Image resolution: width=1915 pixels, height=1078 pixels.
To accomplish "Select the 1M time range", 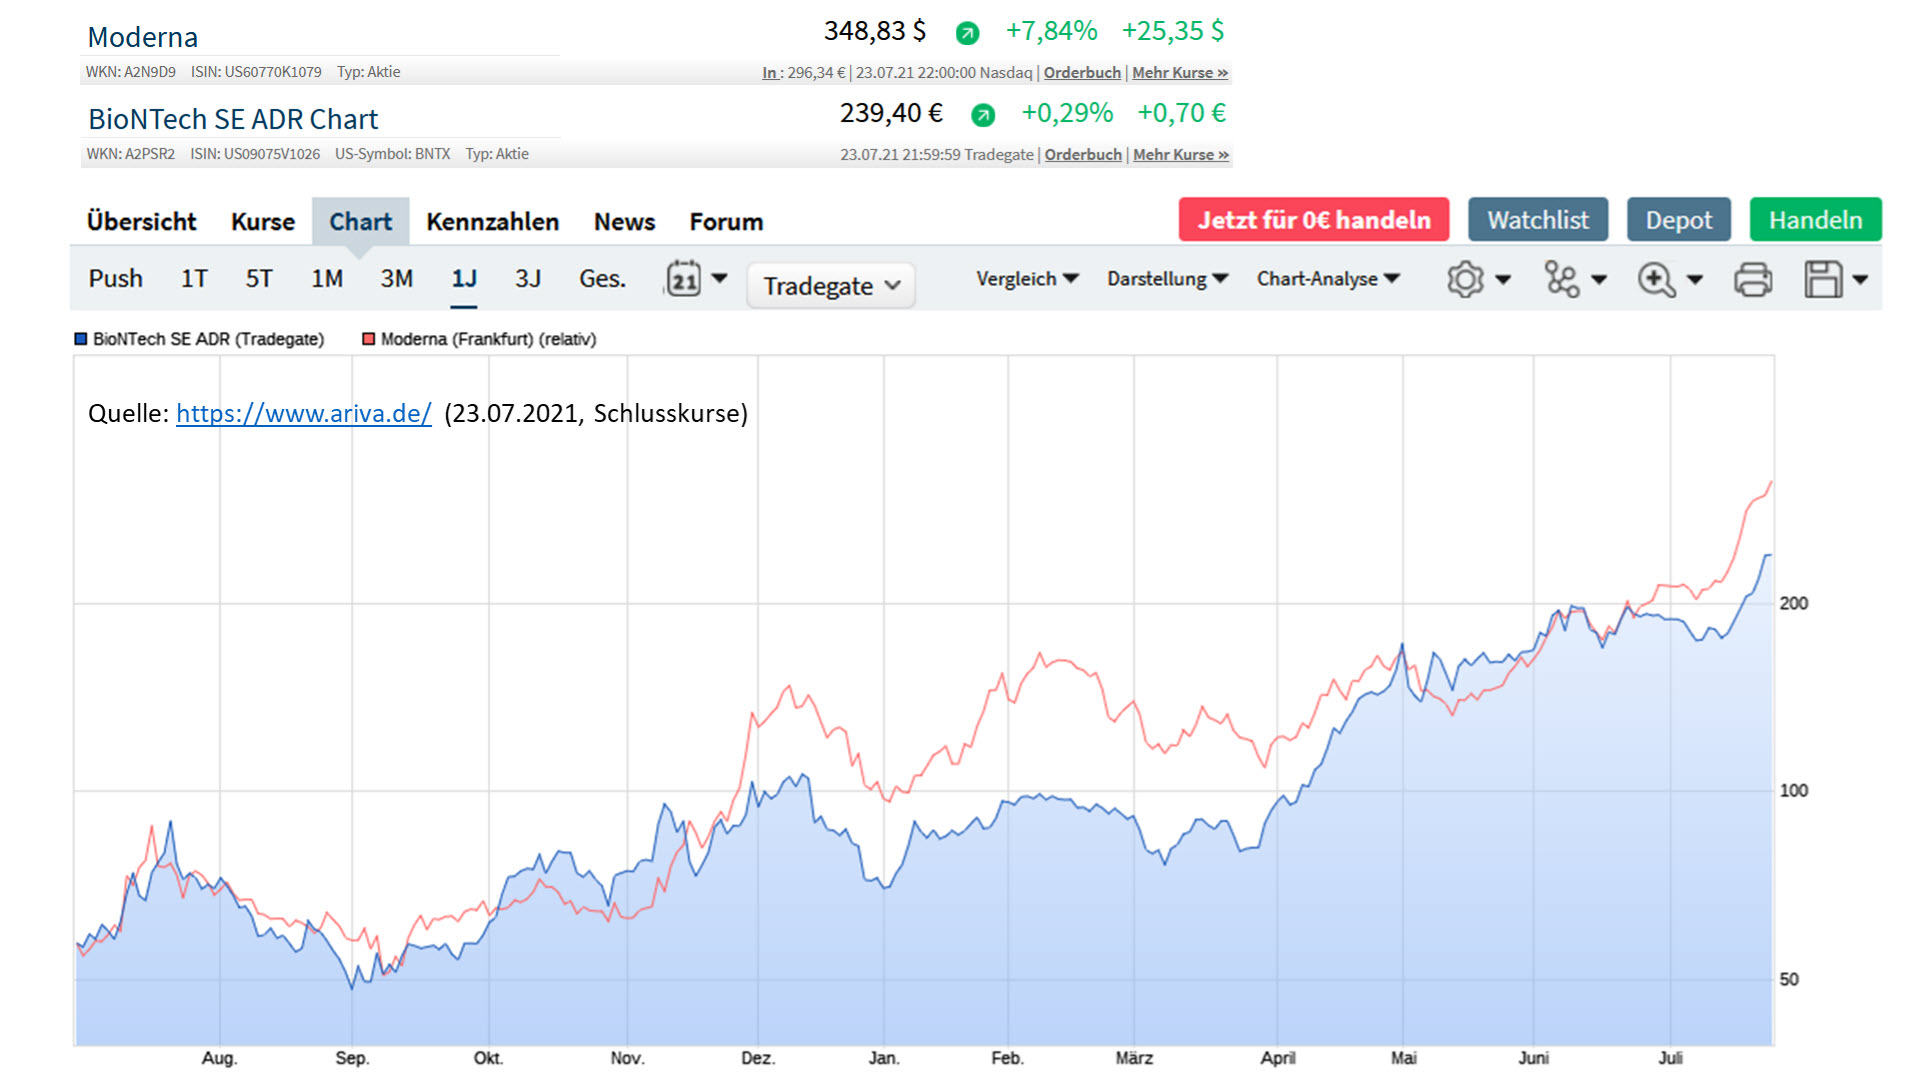I will [327, 279].
